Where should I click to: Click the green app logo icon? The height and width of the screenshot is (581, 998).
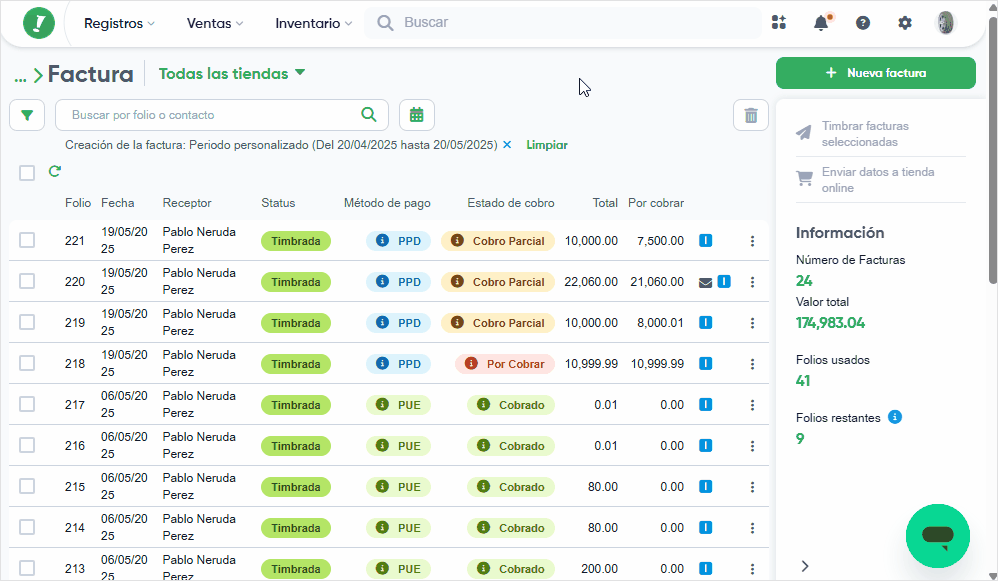(39, 23)
